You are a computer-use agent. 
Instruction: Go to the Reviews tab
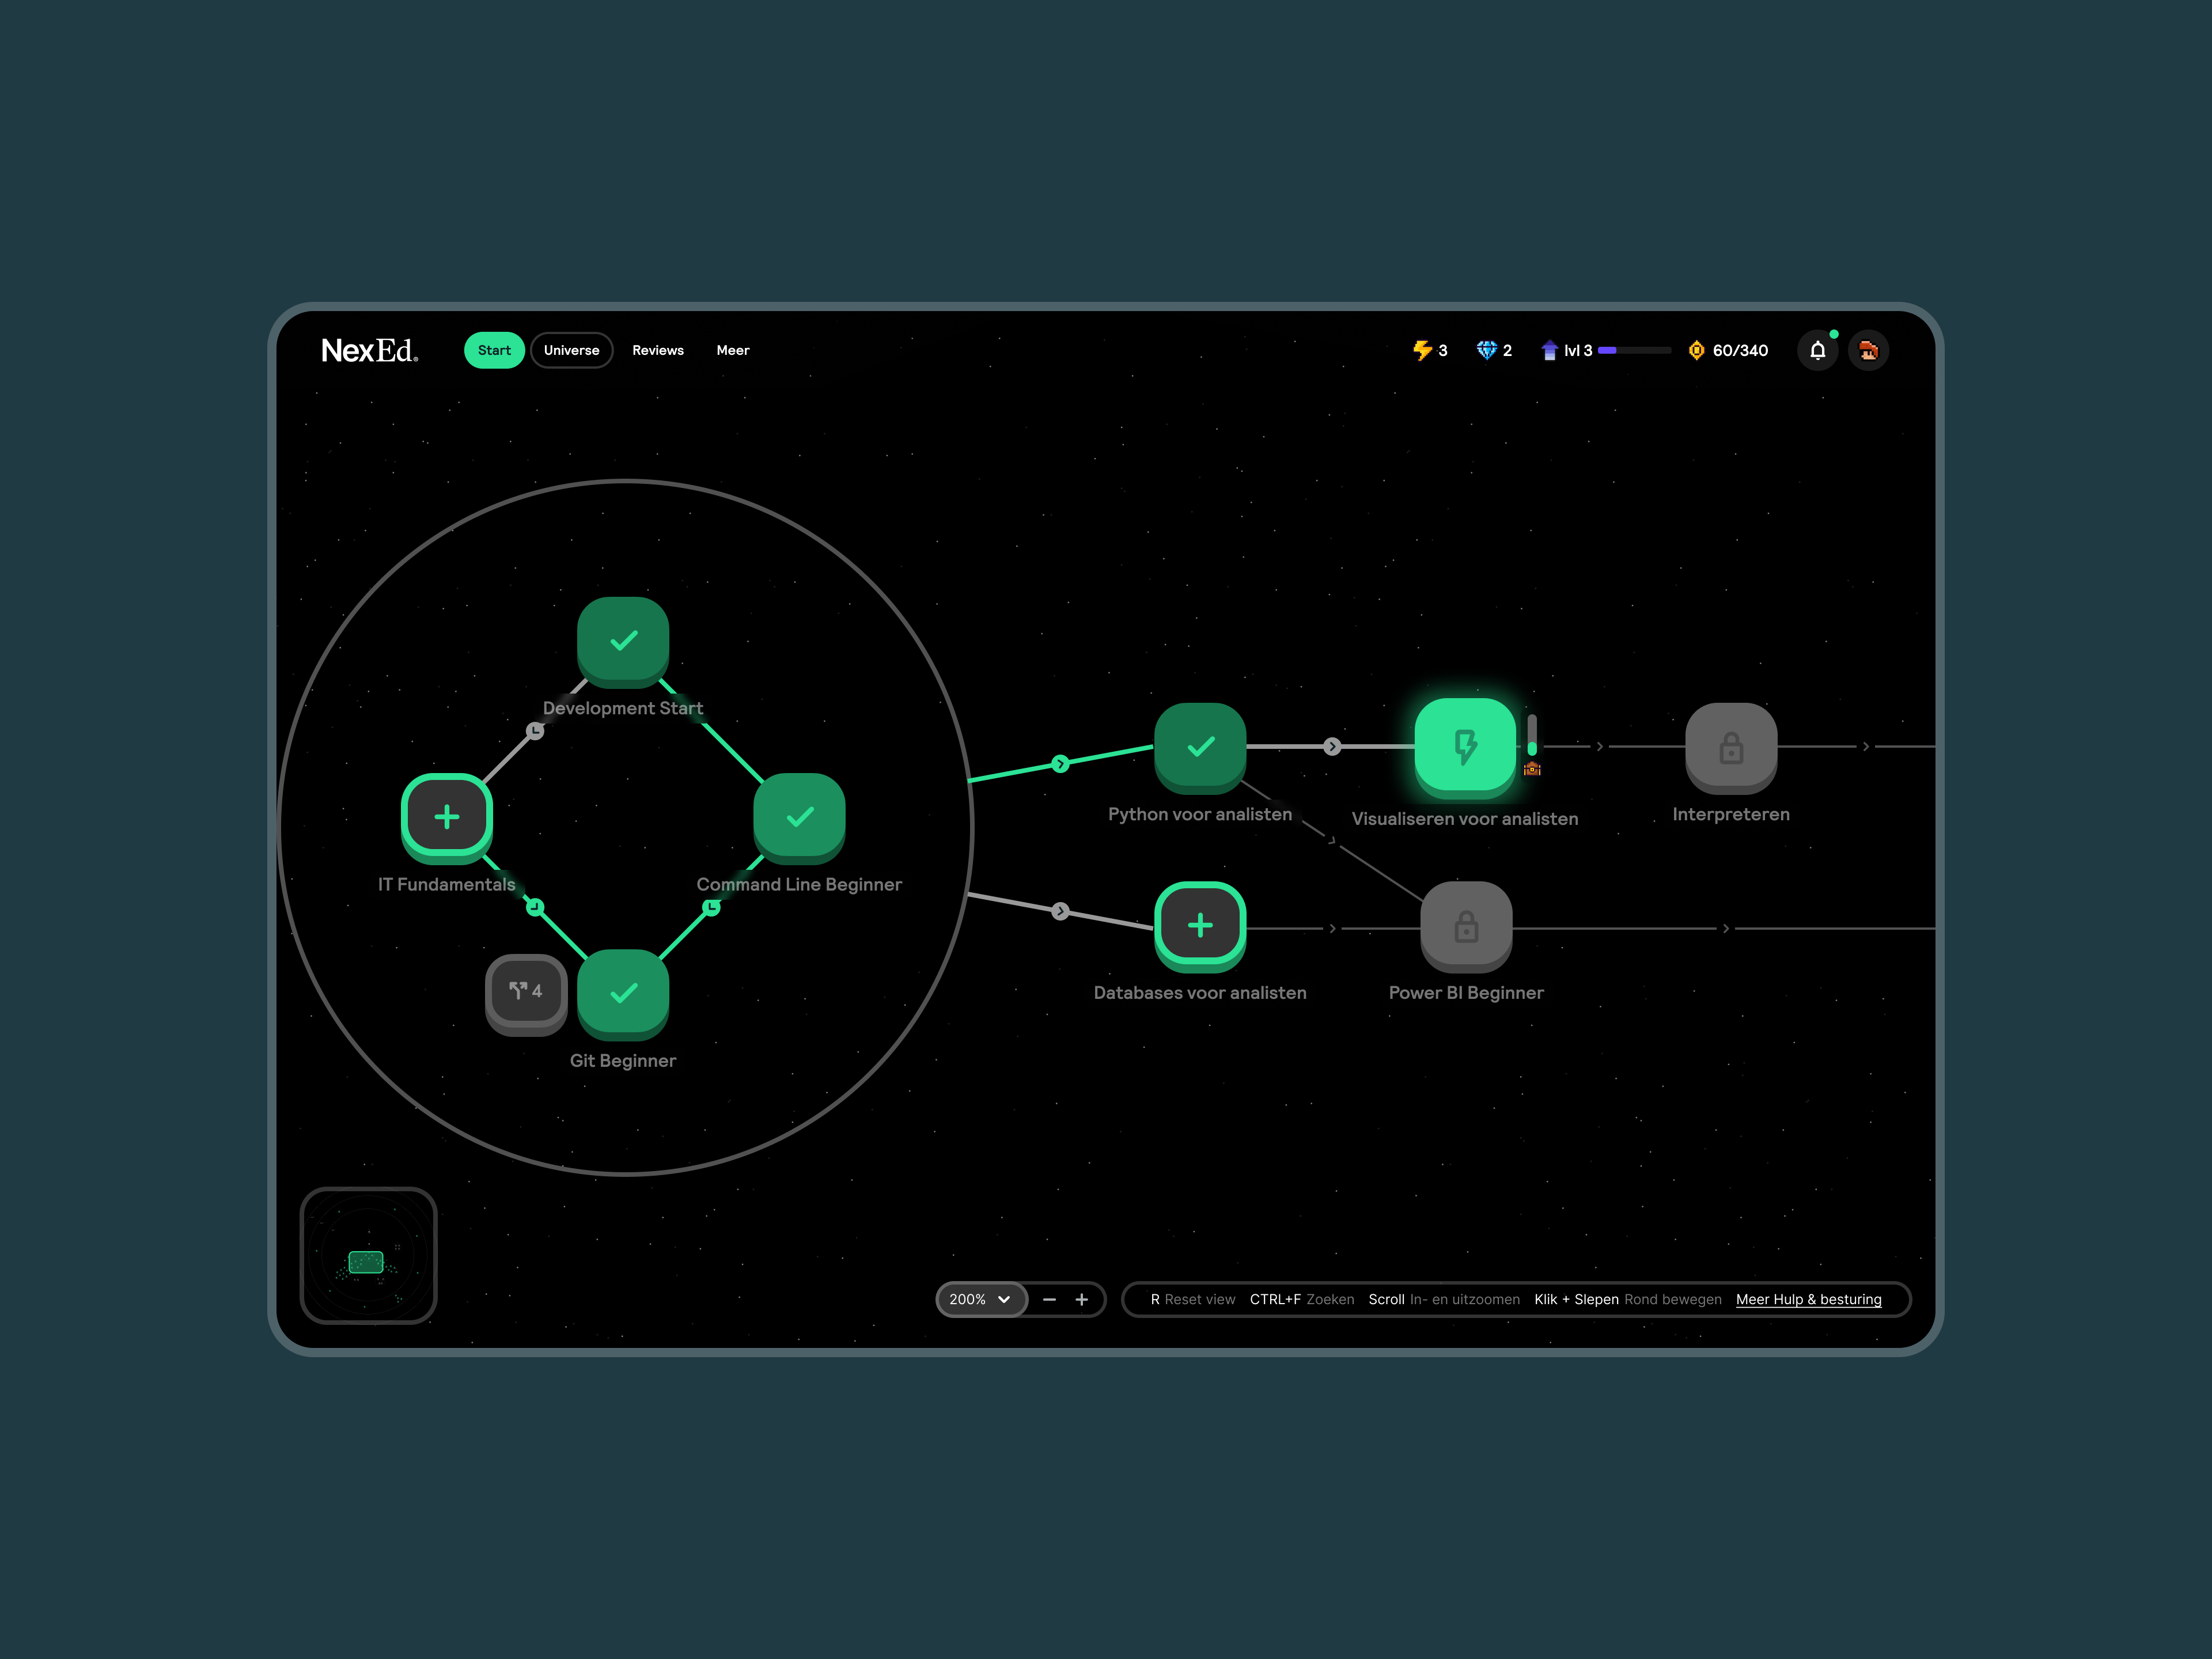click(657, 350)
